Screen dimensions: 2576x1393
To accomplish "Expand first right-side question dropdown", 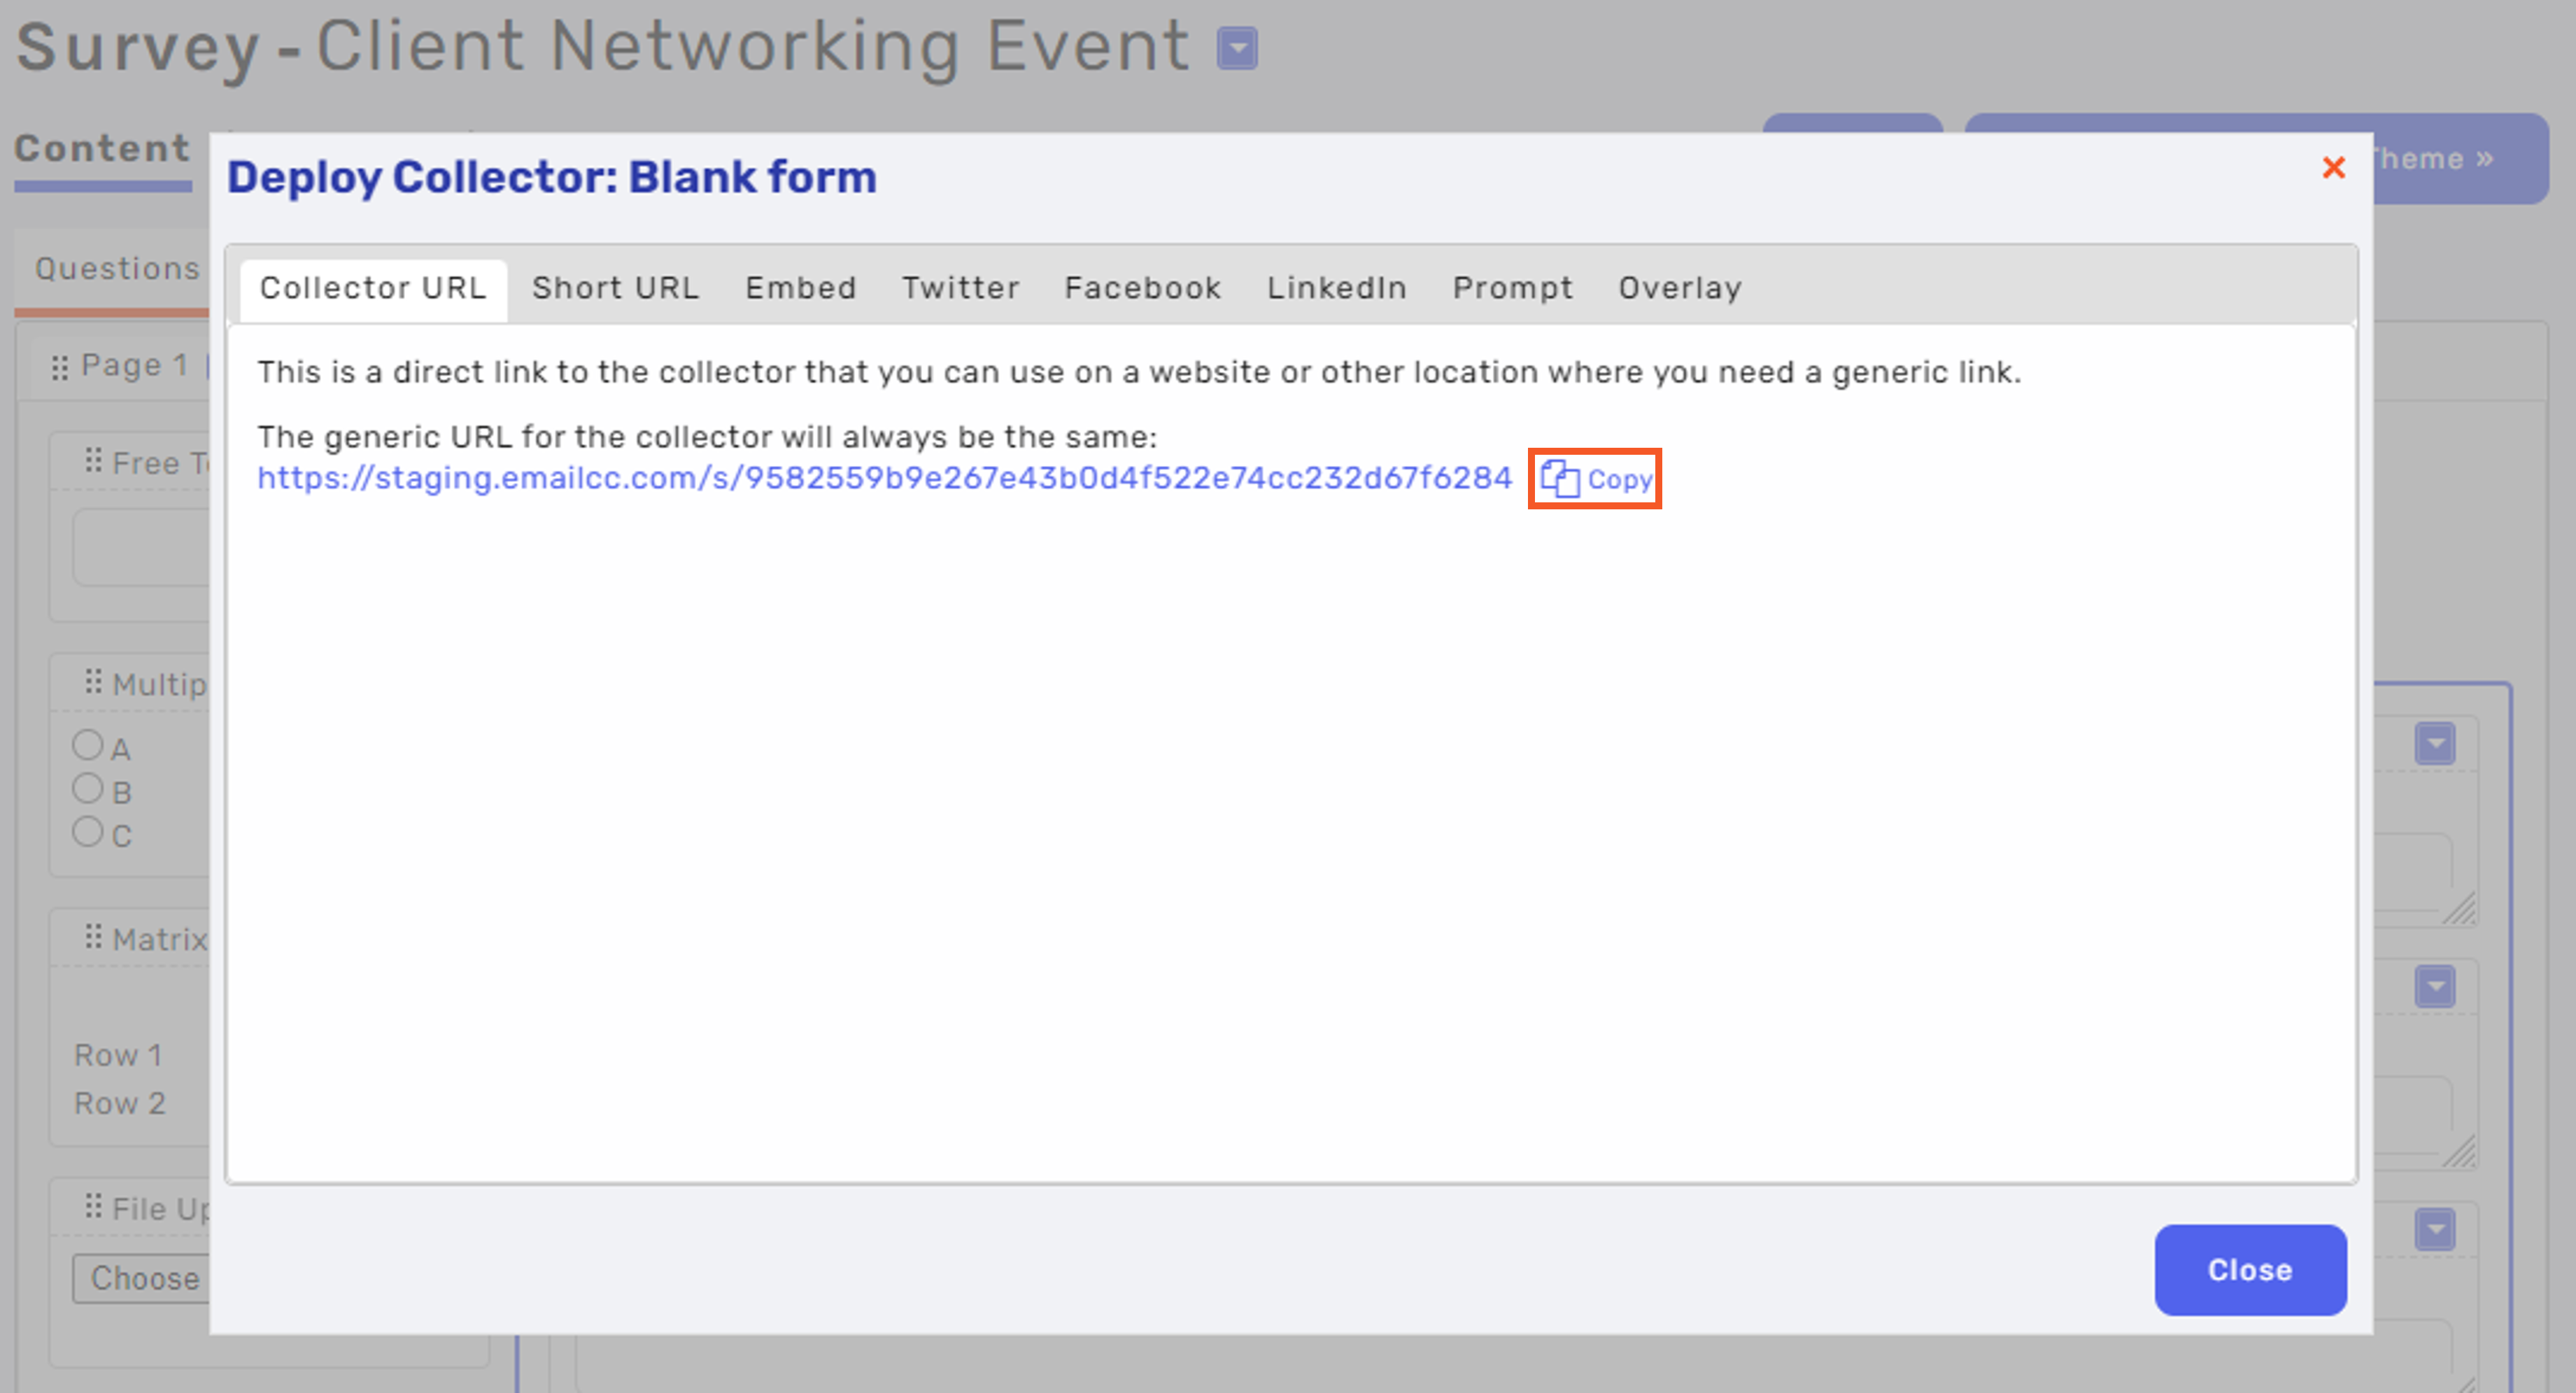I will point(2435,743).
